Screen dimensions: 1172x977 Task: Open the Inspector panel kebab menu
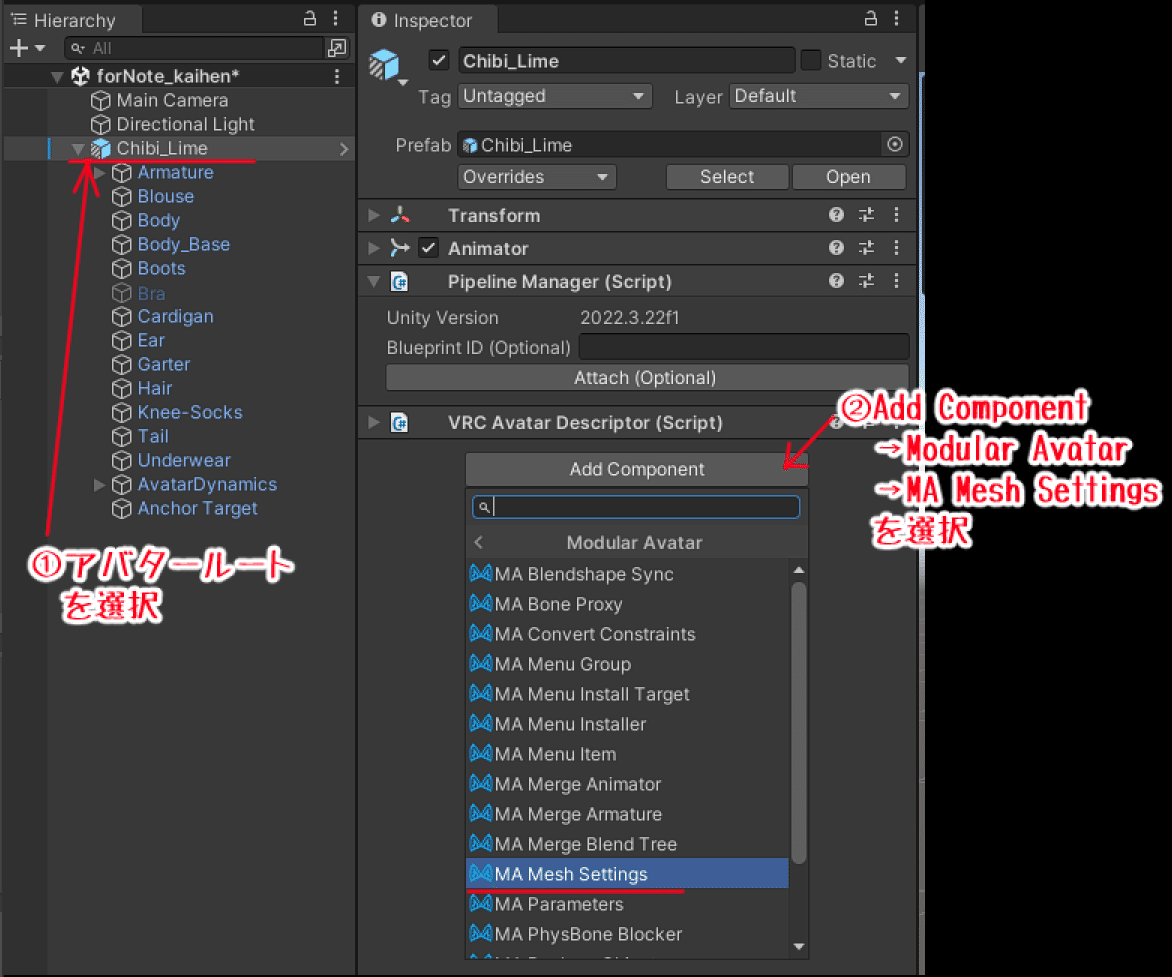896,19
